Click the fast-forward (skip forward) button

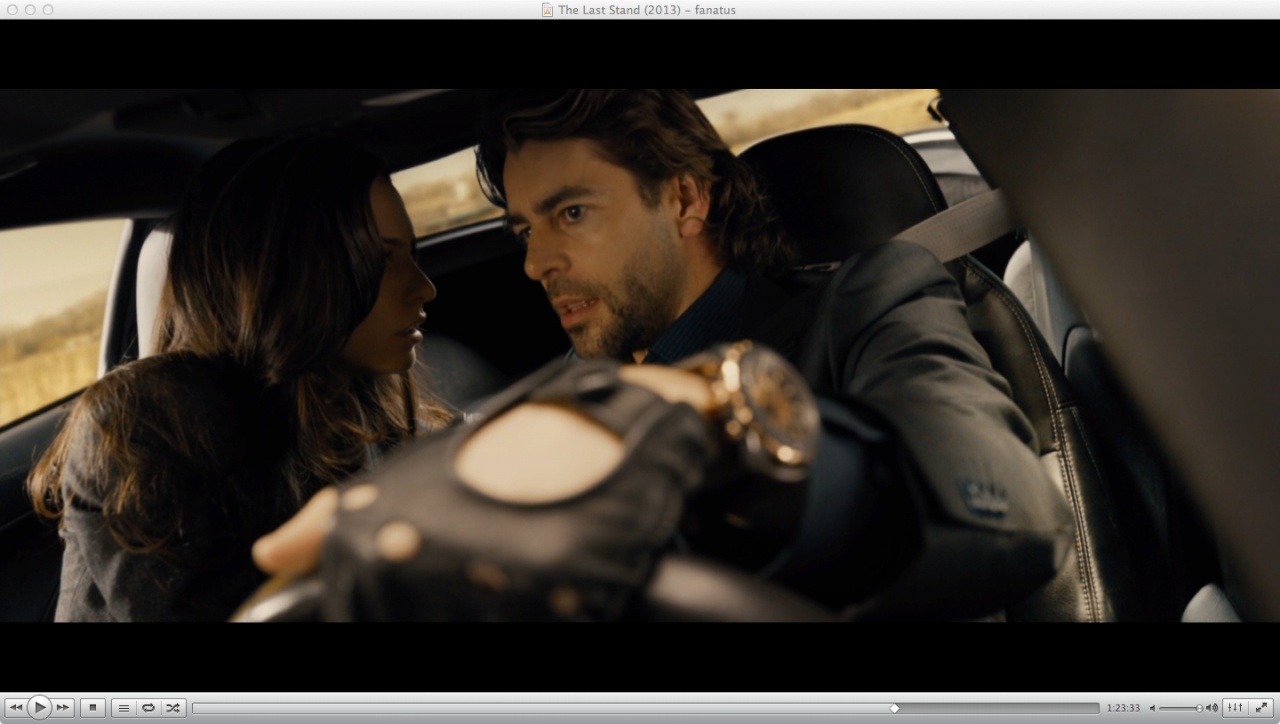point(63,708)
